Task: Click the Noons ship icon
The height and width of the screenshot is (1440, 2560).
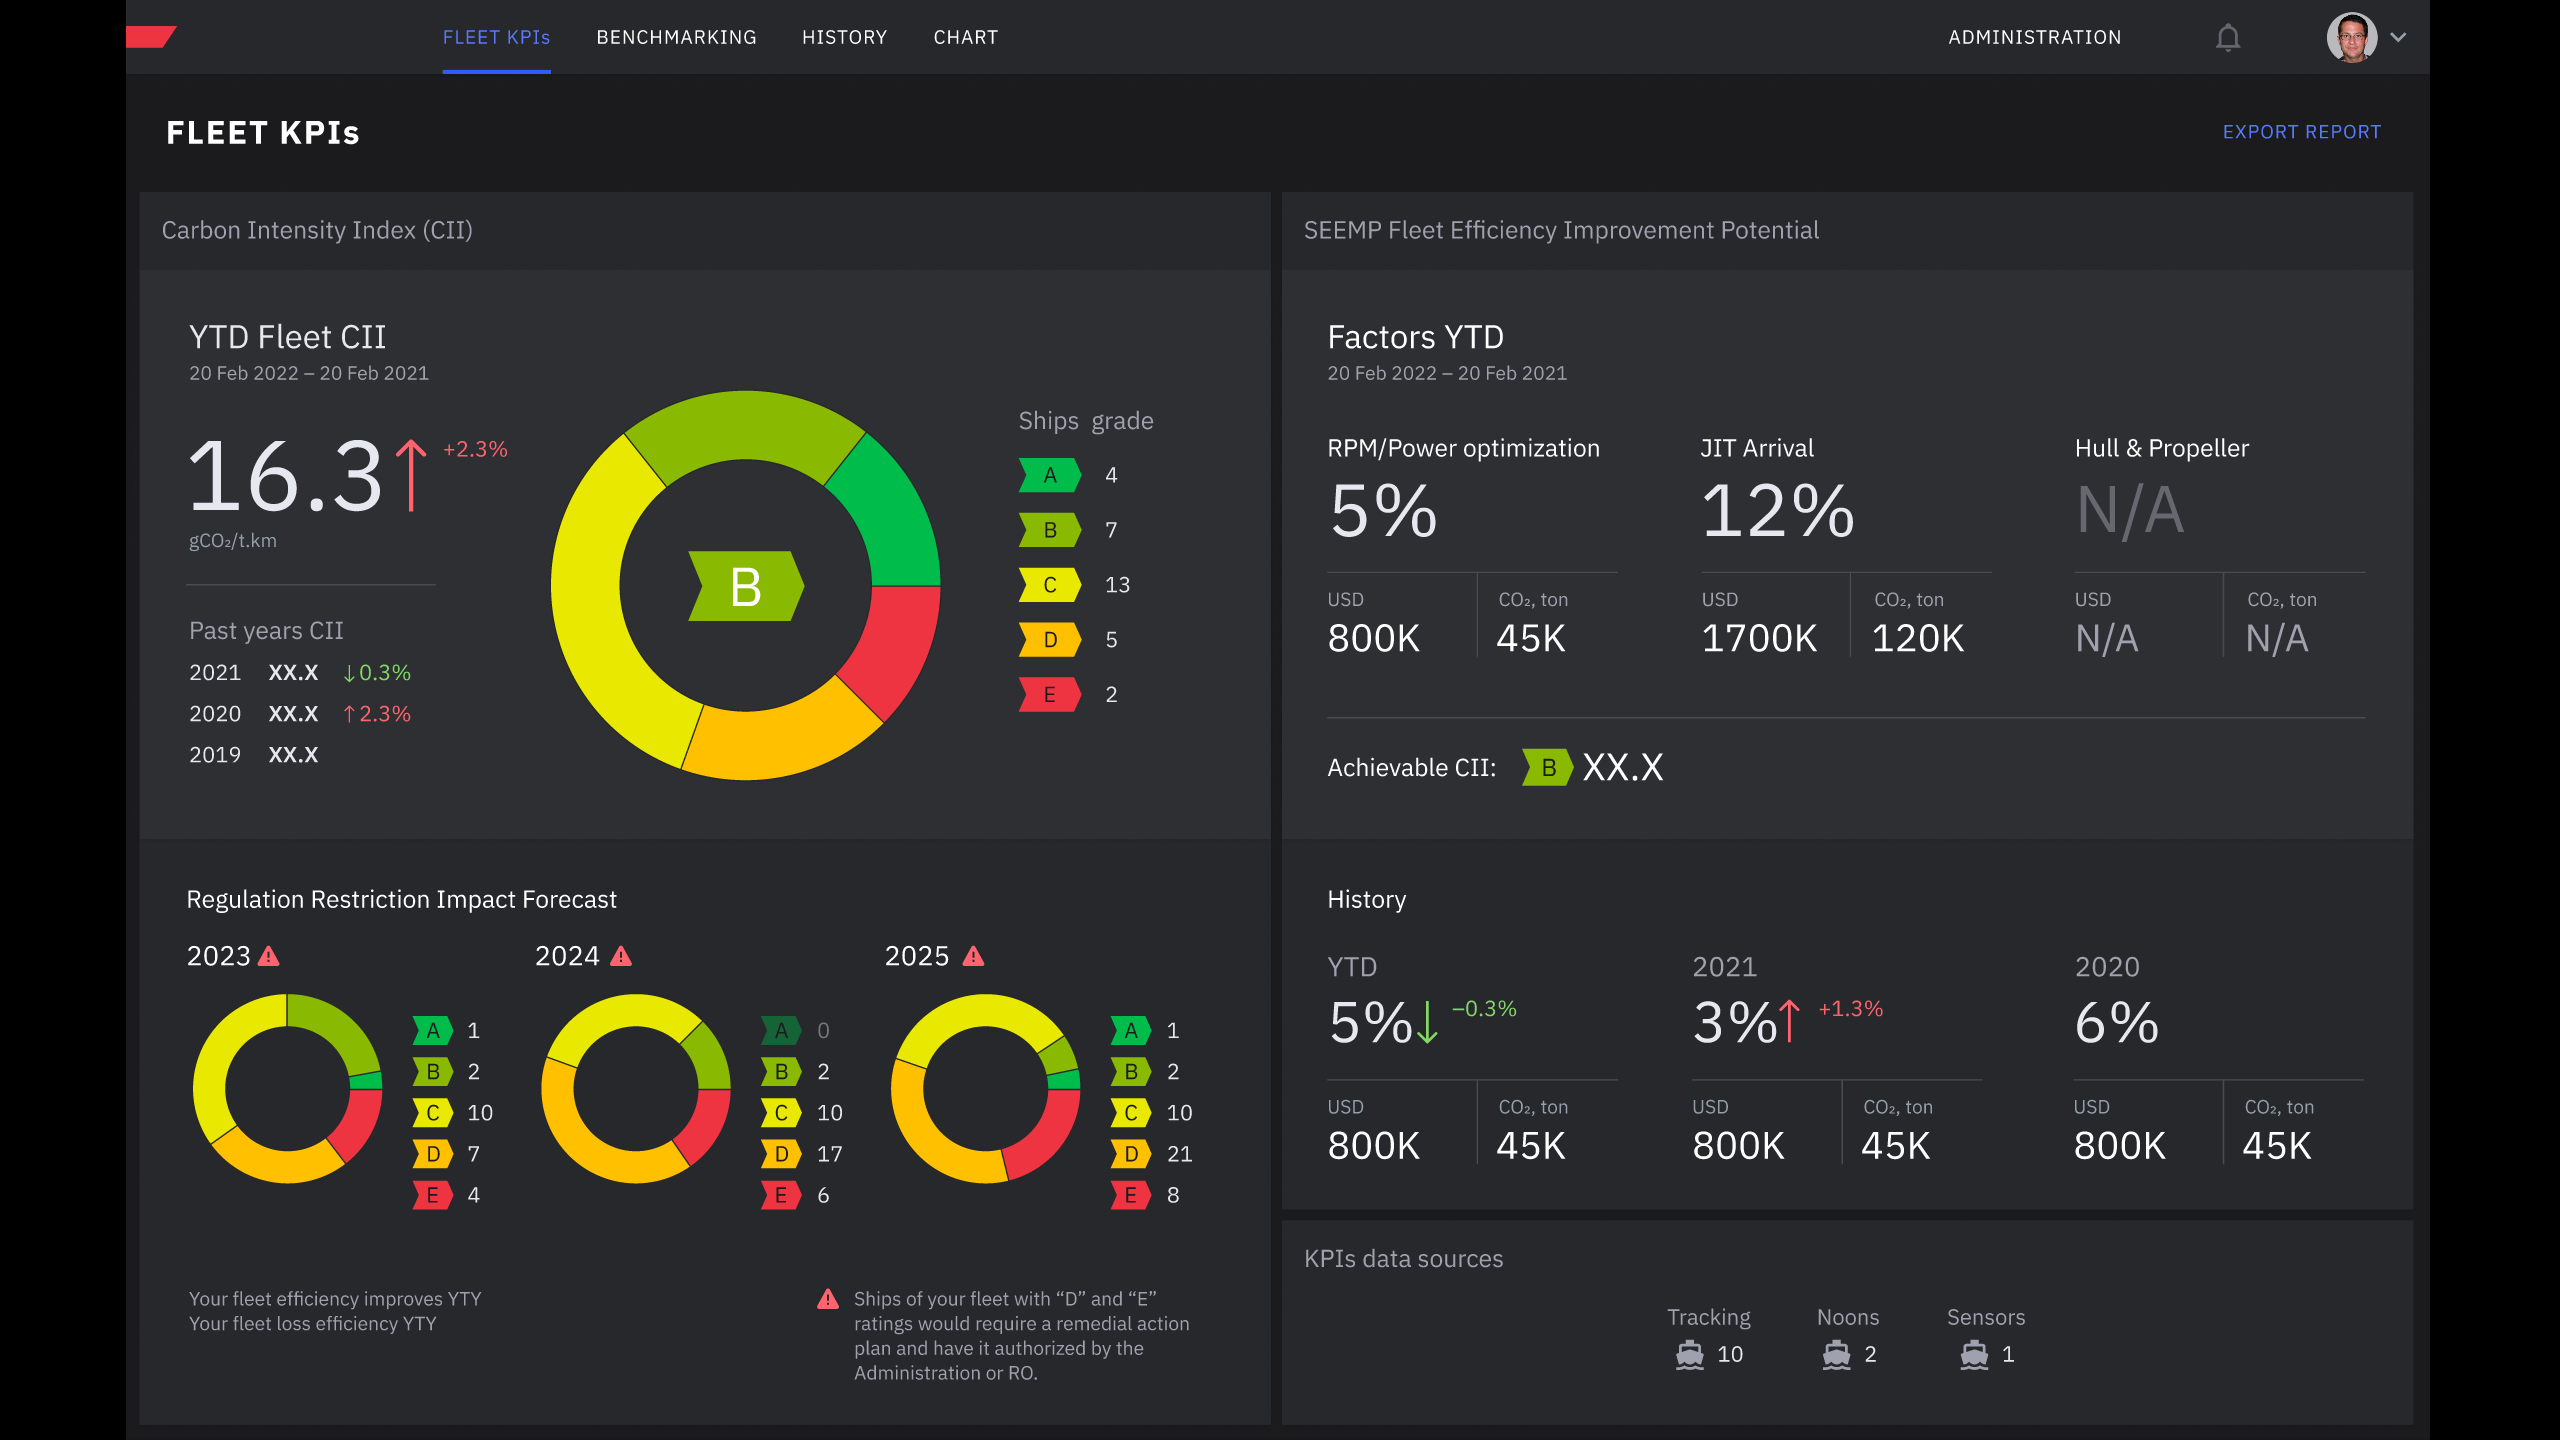Action: point(1836,1354)
